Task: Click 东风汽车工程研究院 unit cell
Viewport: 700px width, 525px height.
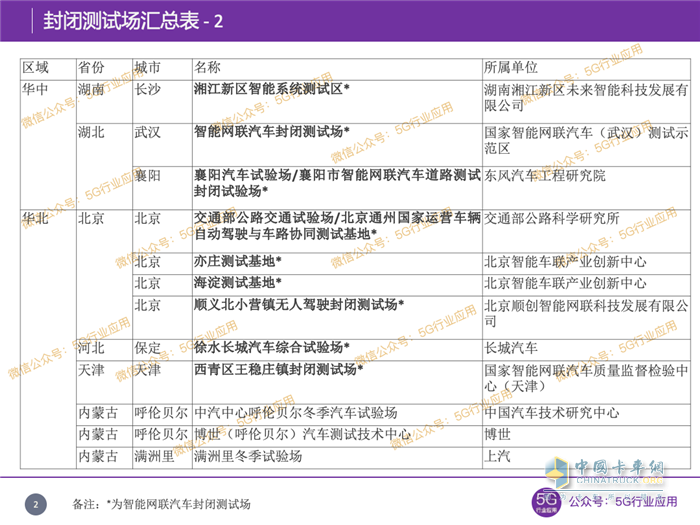Action: 587,188
